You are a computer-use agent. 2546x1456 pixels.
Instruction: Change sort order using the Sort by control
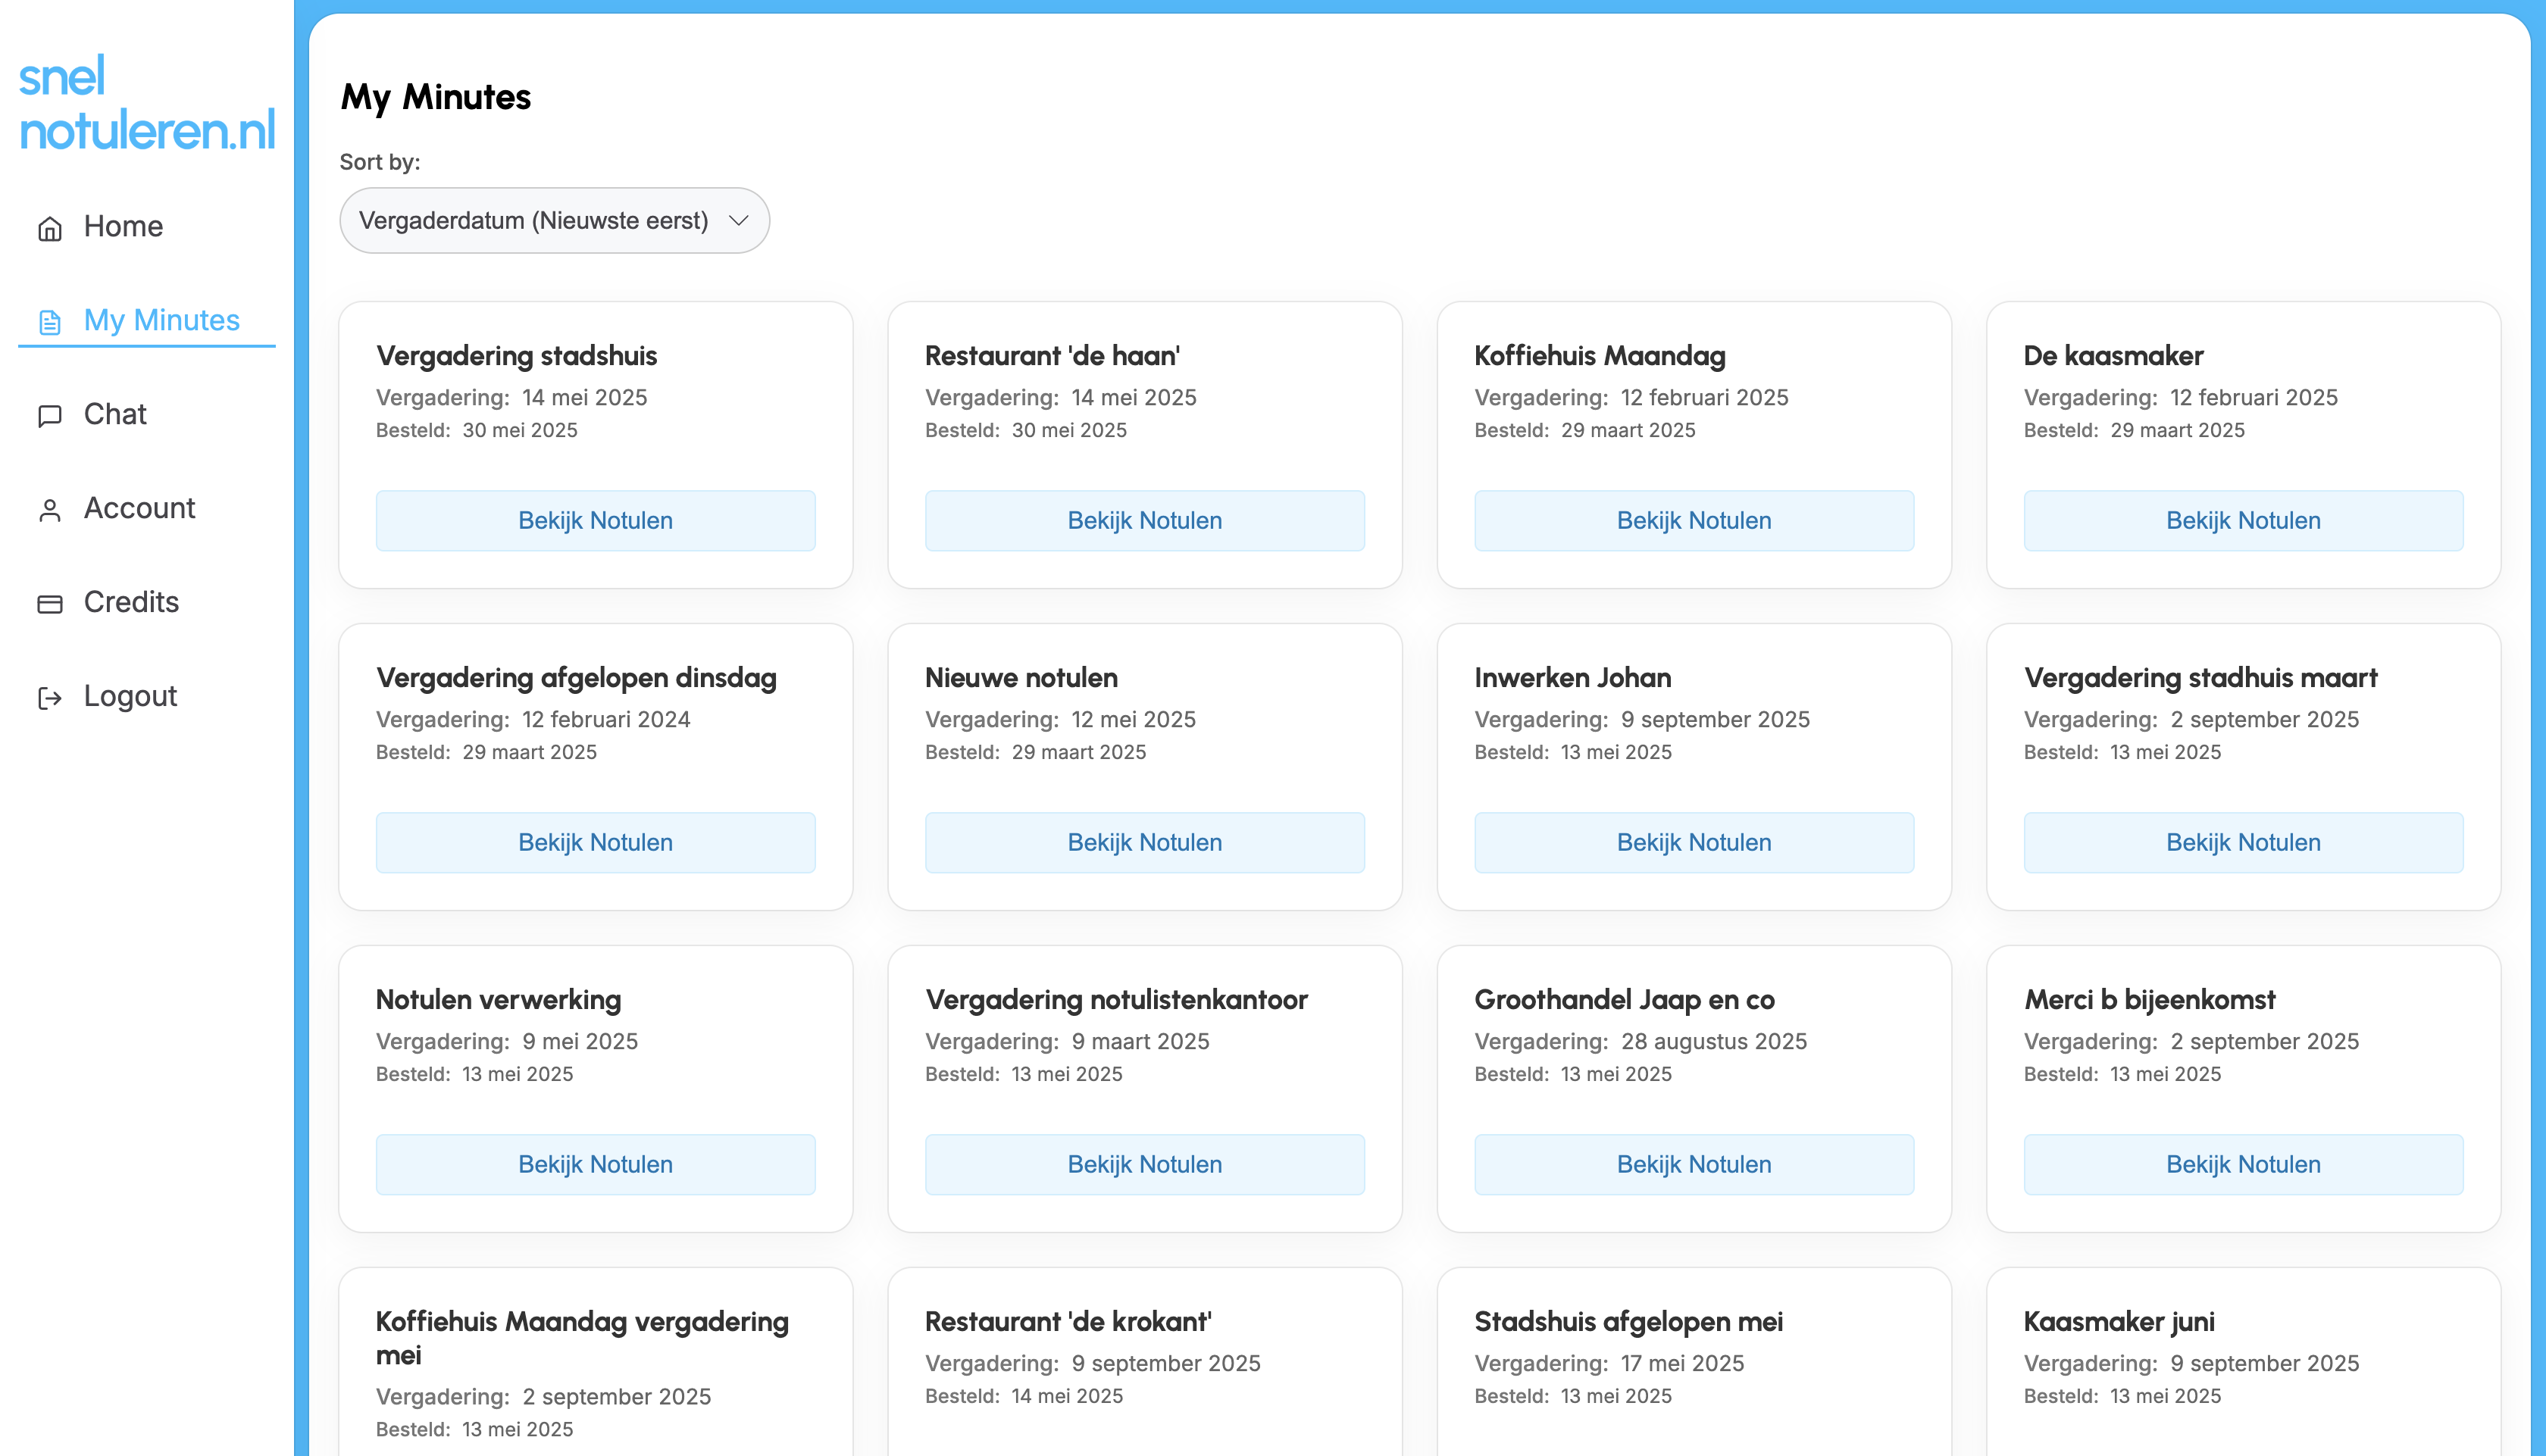point(554,220)
